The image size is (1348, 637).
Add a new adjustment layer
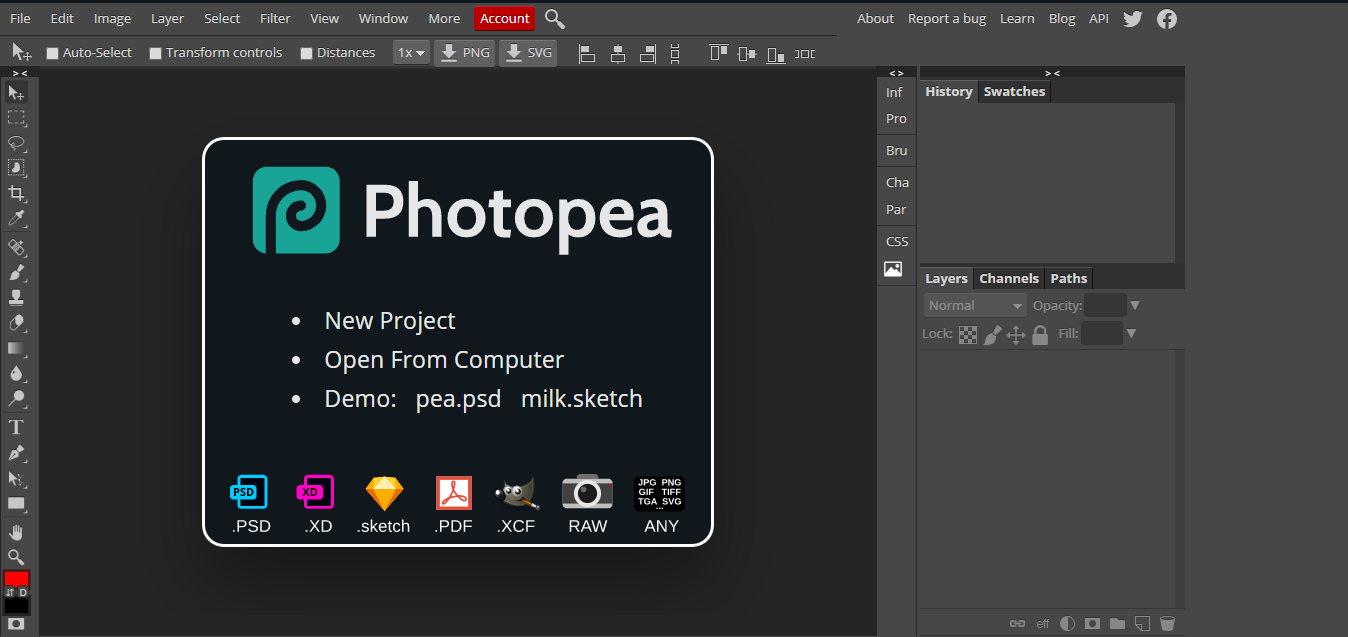pyautogui.click(x=1067, y=624)
